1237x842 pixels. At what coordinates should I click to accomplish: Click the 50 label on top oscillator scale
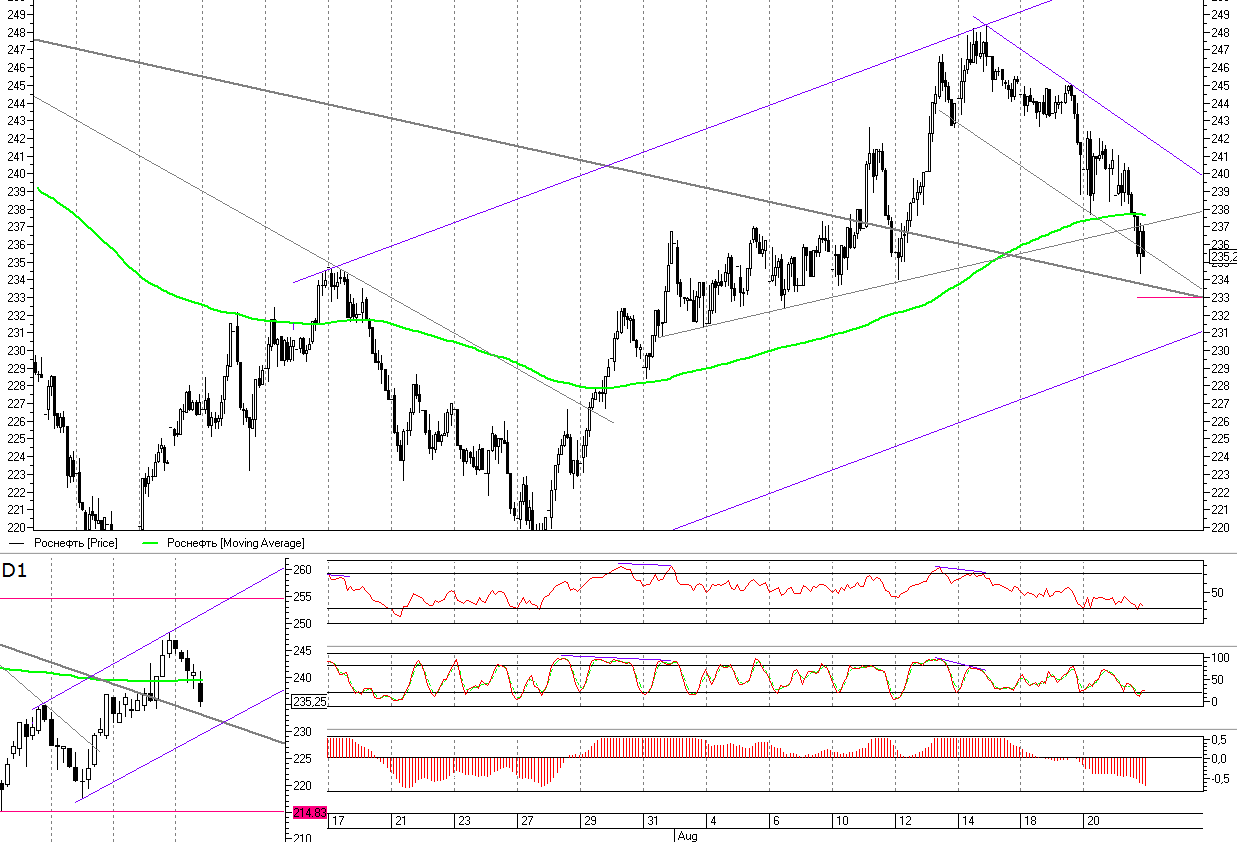pos(1217,593)
